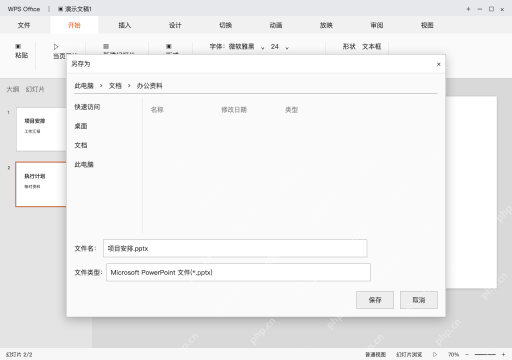Select 桌面 in dialog sidebar
Screen dimensions: 512x360
click(81, 126)
